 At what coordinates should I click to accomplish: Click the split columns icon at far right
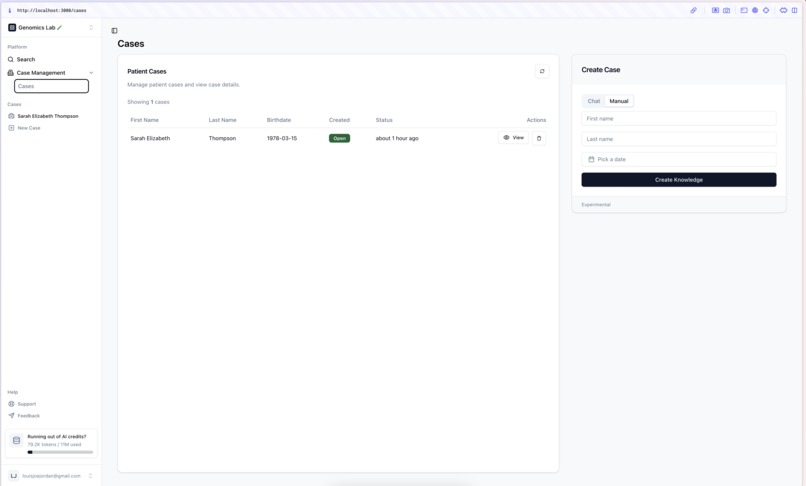(x=794, y=10)
